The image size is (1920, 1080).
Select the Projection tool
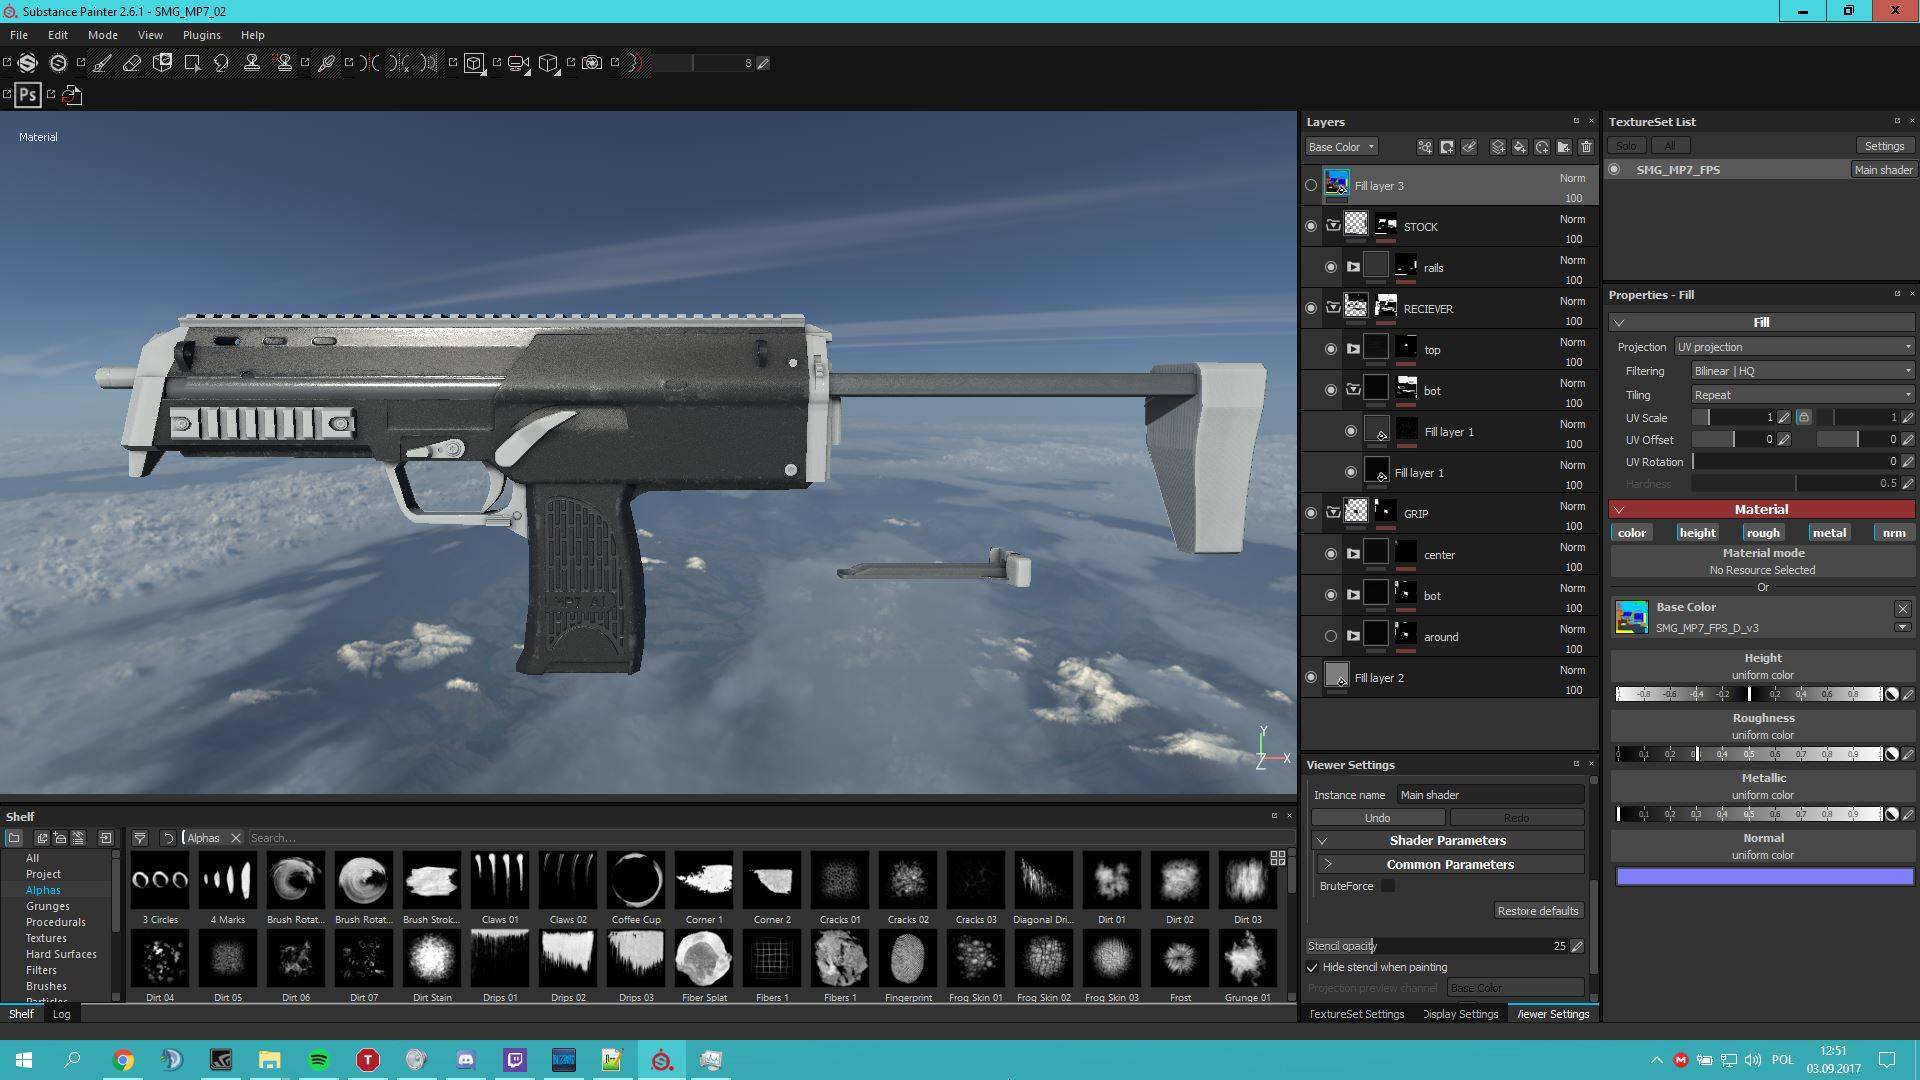[162, 63]
